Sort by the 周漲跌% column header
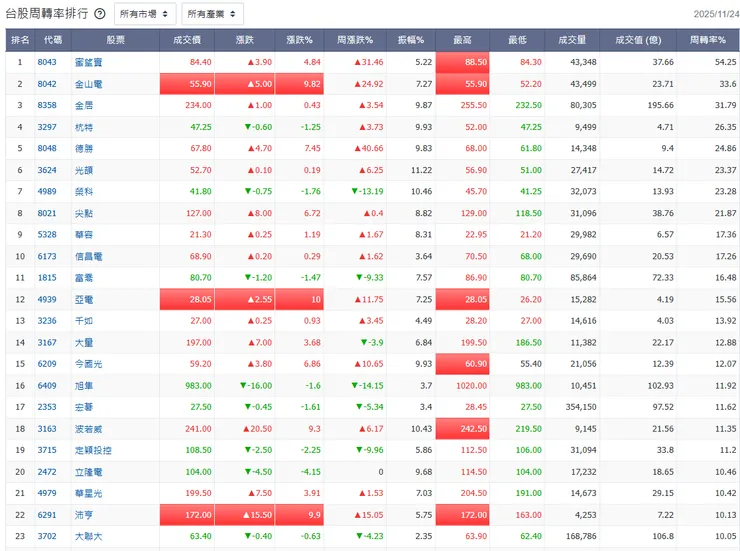 point(355,40)
